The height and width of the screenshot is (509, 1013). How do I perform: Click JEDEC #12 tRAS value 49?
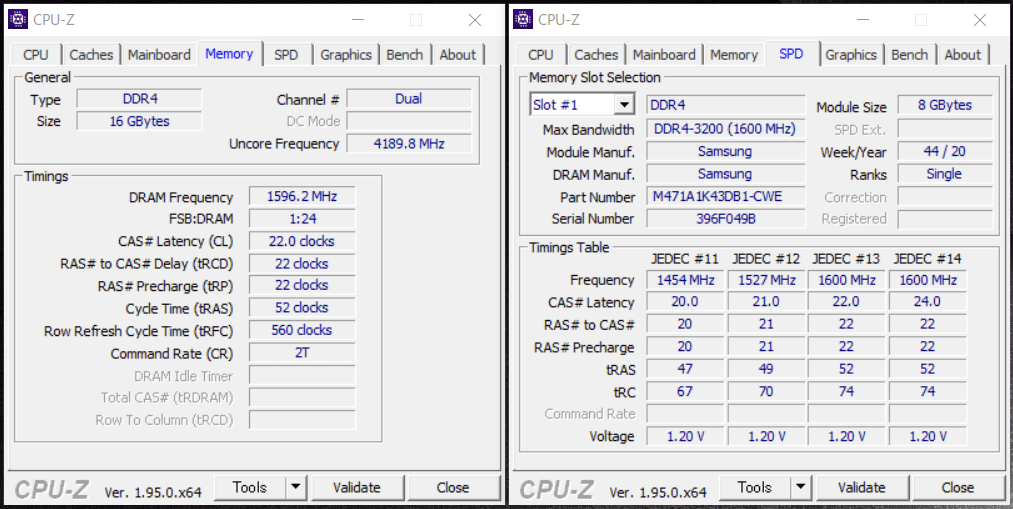(x=767, y=369)
